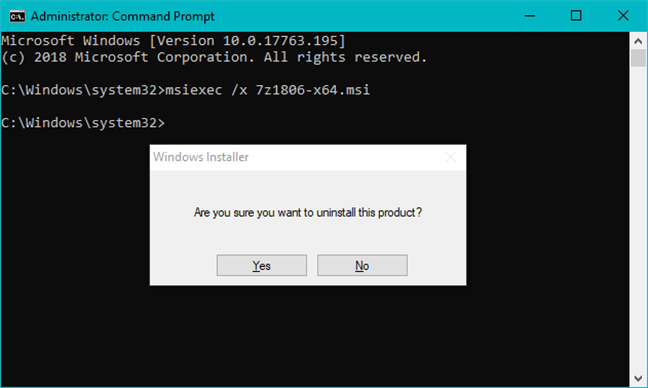Click the 'Windows Installer' dialog title
The image size is (648, 388).
201,157
